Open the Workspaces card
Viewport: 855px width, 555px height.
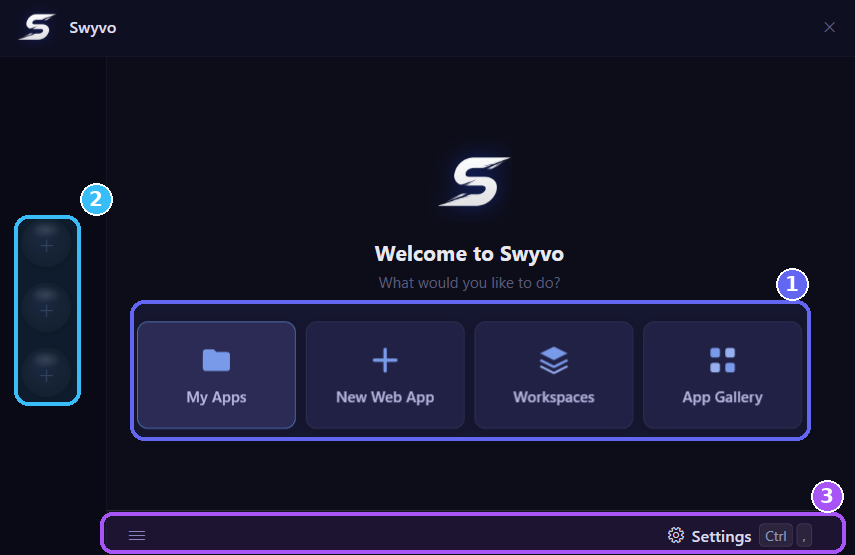point(553,375)
